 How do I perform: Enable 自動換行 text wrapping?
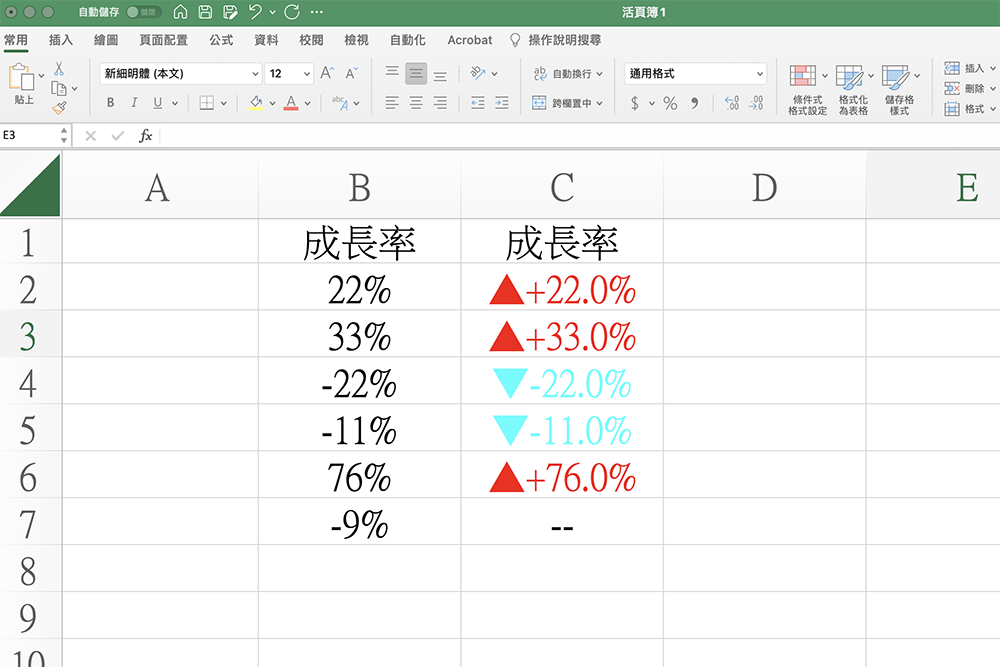tap(567, 73)
